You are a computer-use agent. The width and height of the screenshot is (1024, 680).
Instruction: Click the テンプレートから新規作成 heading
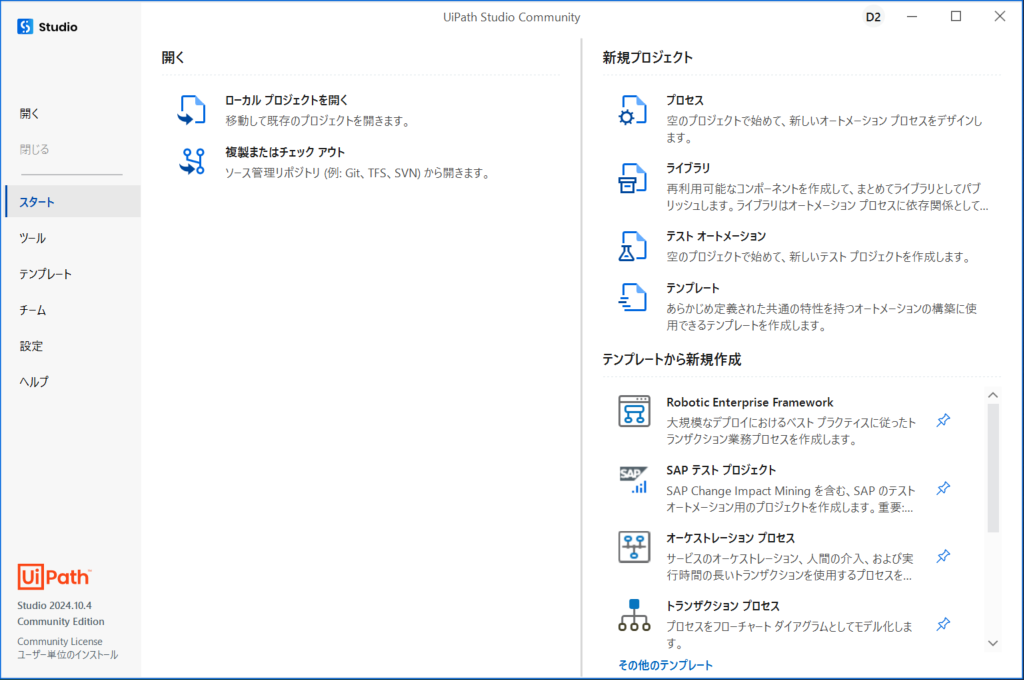point(671,359)
